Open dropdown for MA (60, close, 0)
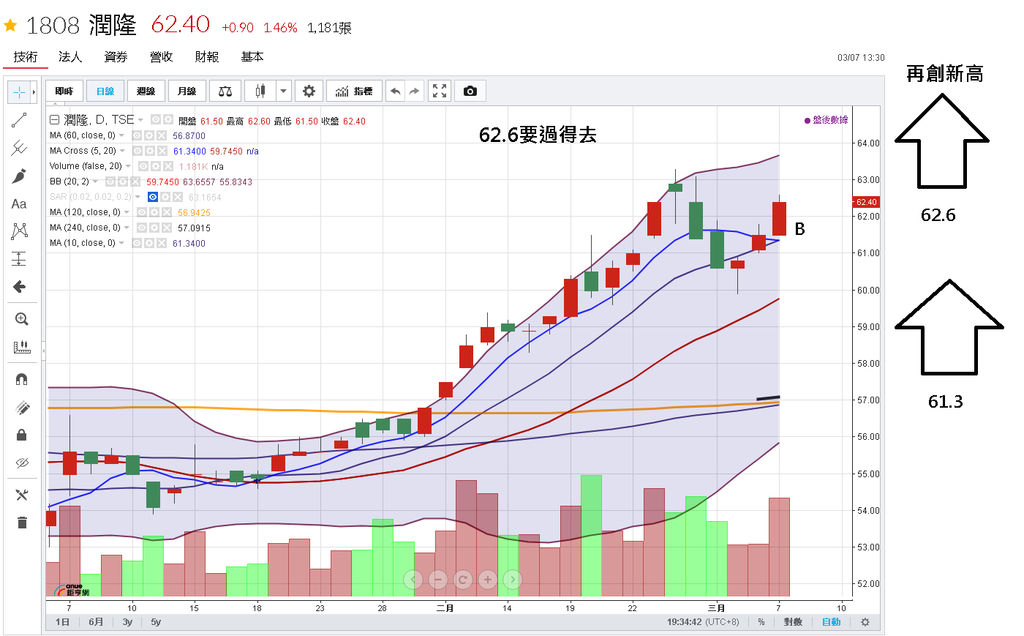This screenshot has width=1024, height=636. pyautogui.click(x=122, y=135)
